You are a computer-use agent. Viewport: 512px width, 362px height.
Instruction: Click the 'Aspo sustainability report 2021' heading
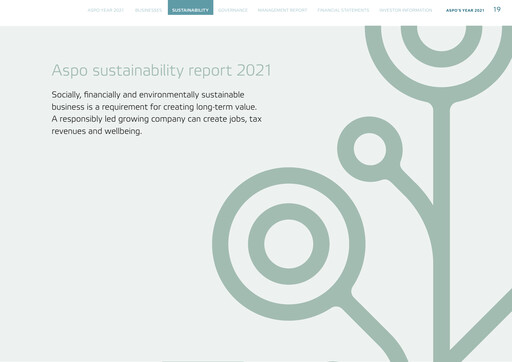click(161, 71)
